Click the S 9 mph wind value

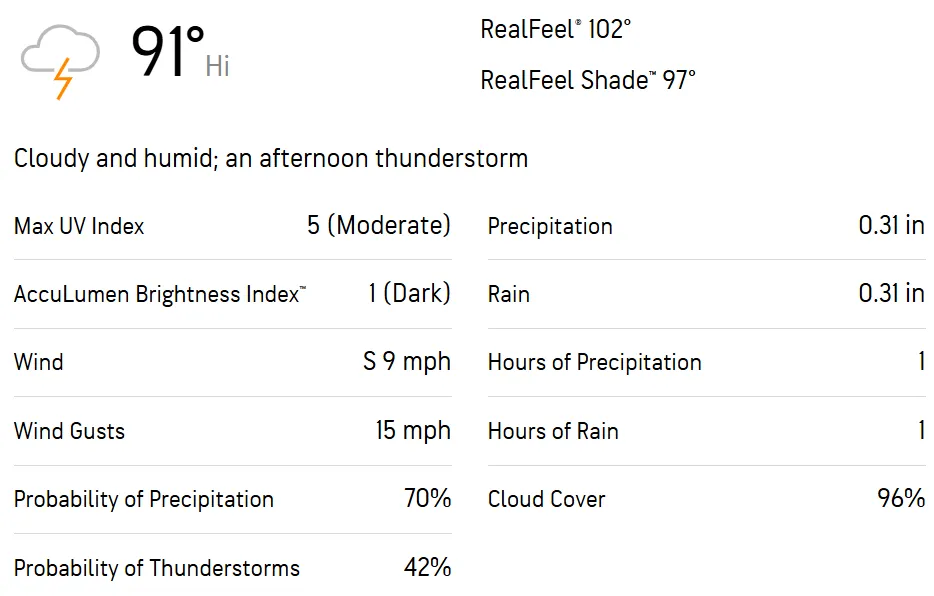pos(406,361)
